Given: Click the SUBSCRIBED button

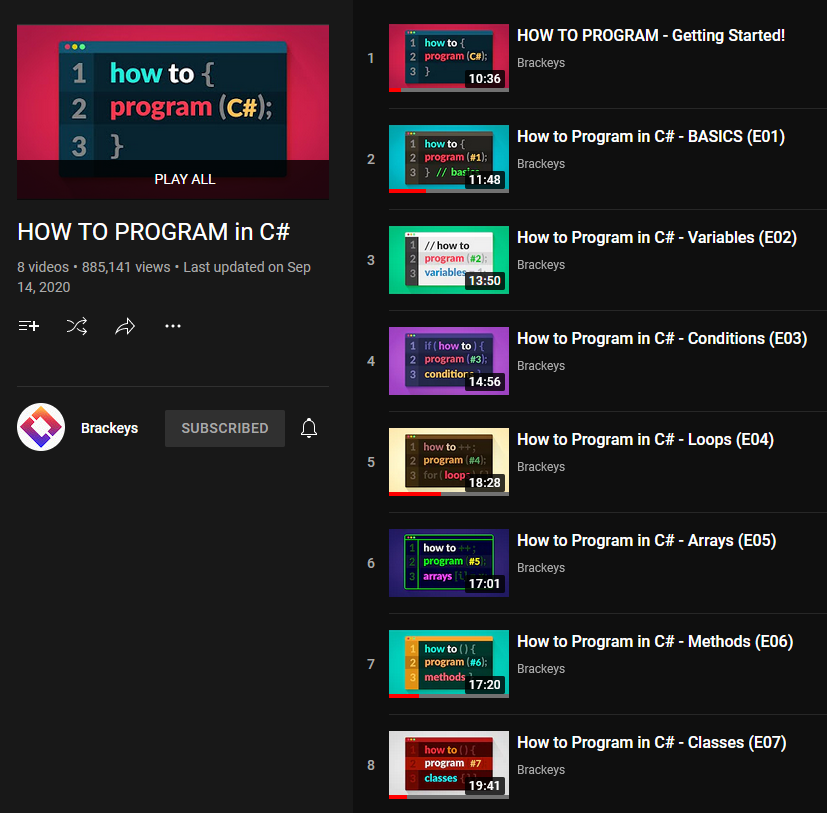Looking at the screenshot, I should (225, 428).
